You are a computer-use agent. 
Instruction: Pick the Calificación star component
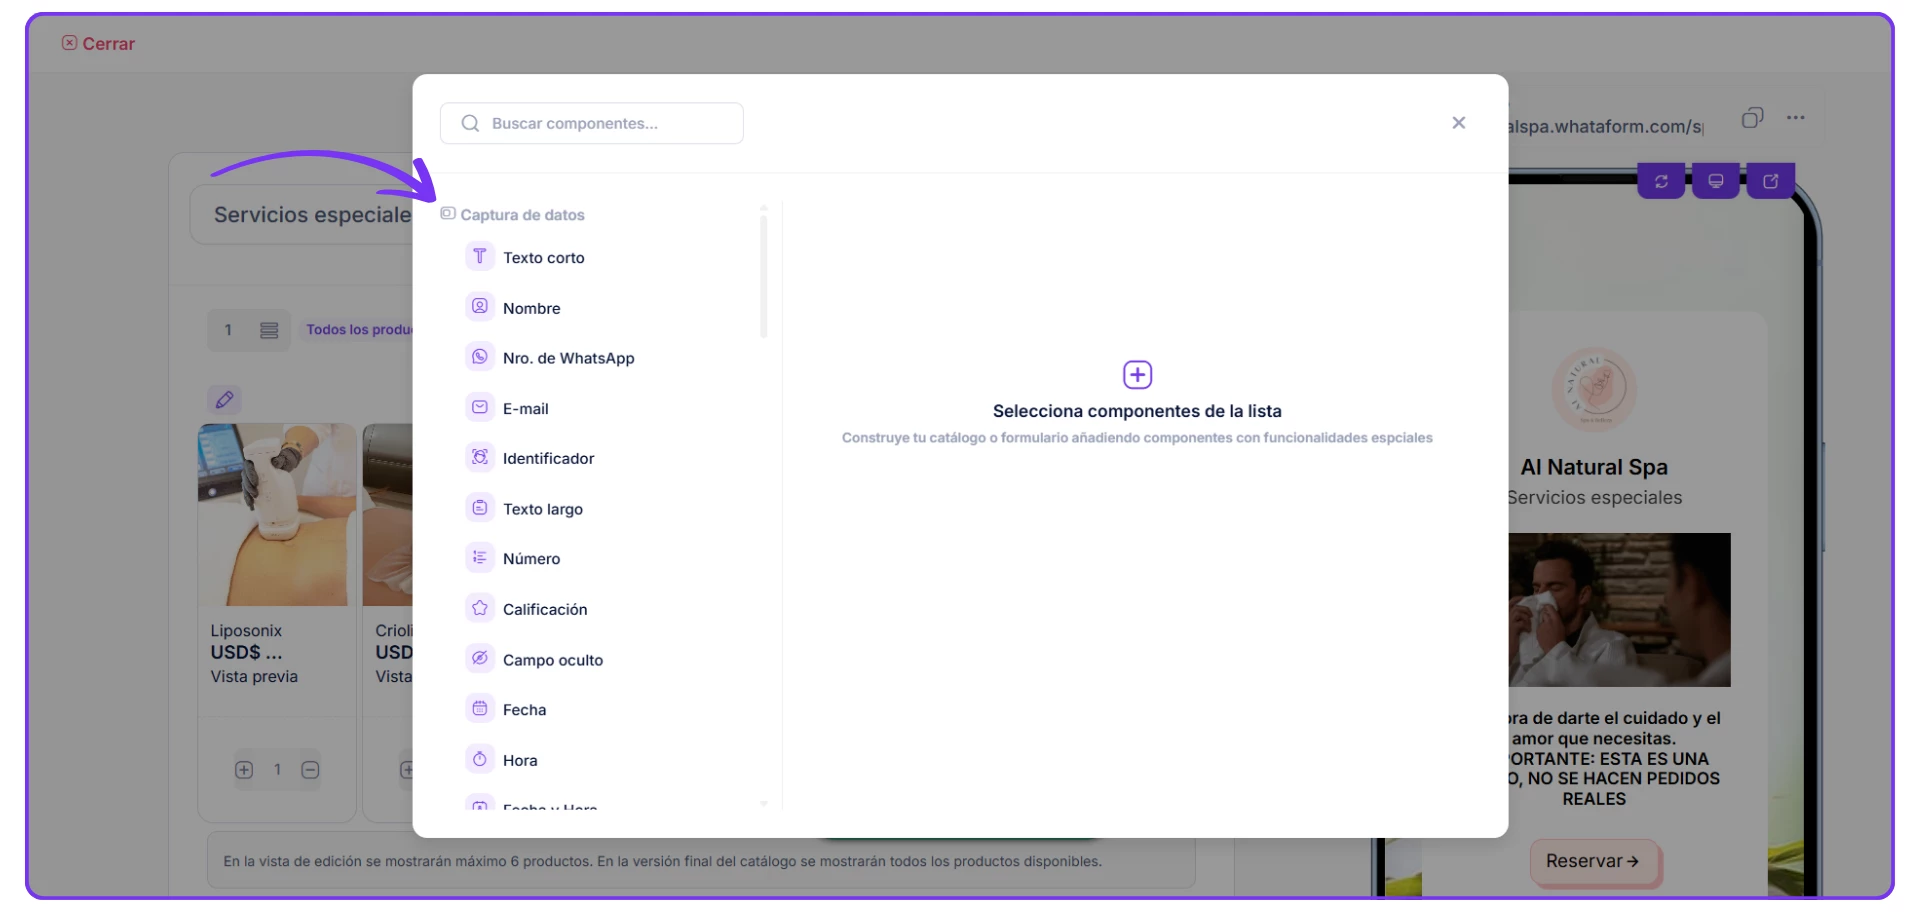pos(480,608)
